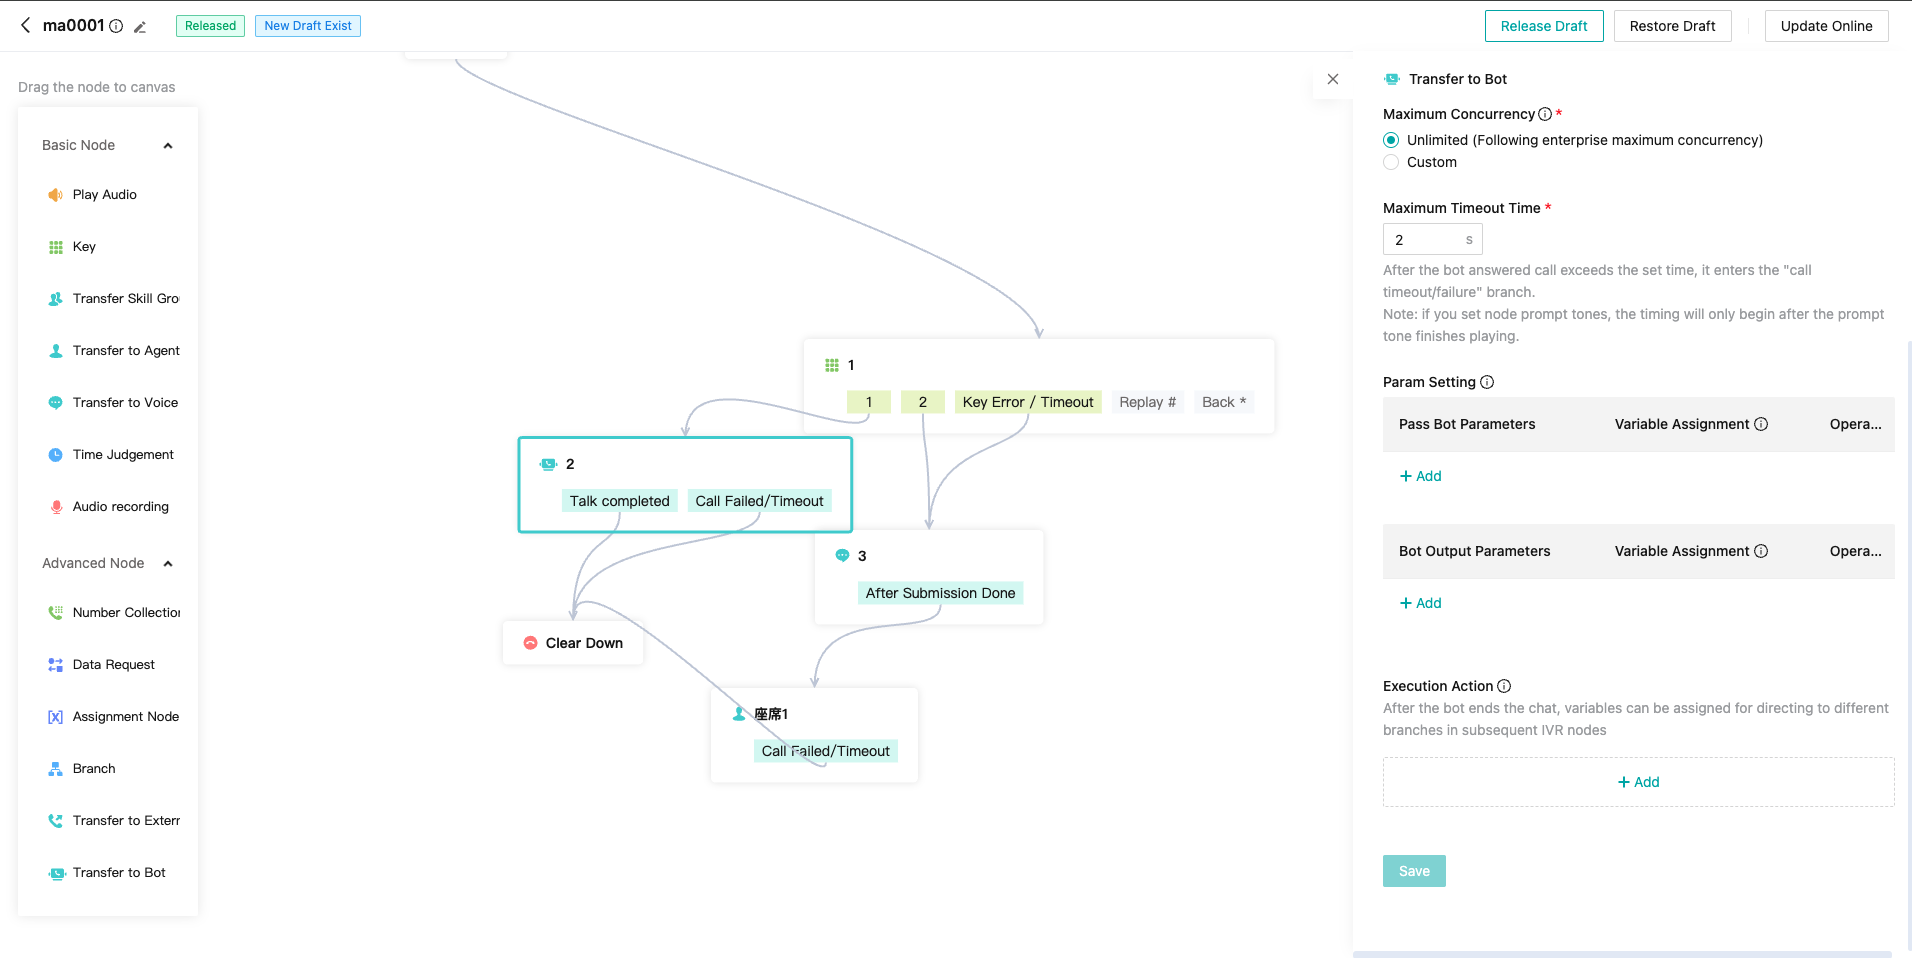Go back using the left arrow icon

(26, 25)
